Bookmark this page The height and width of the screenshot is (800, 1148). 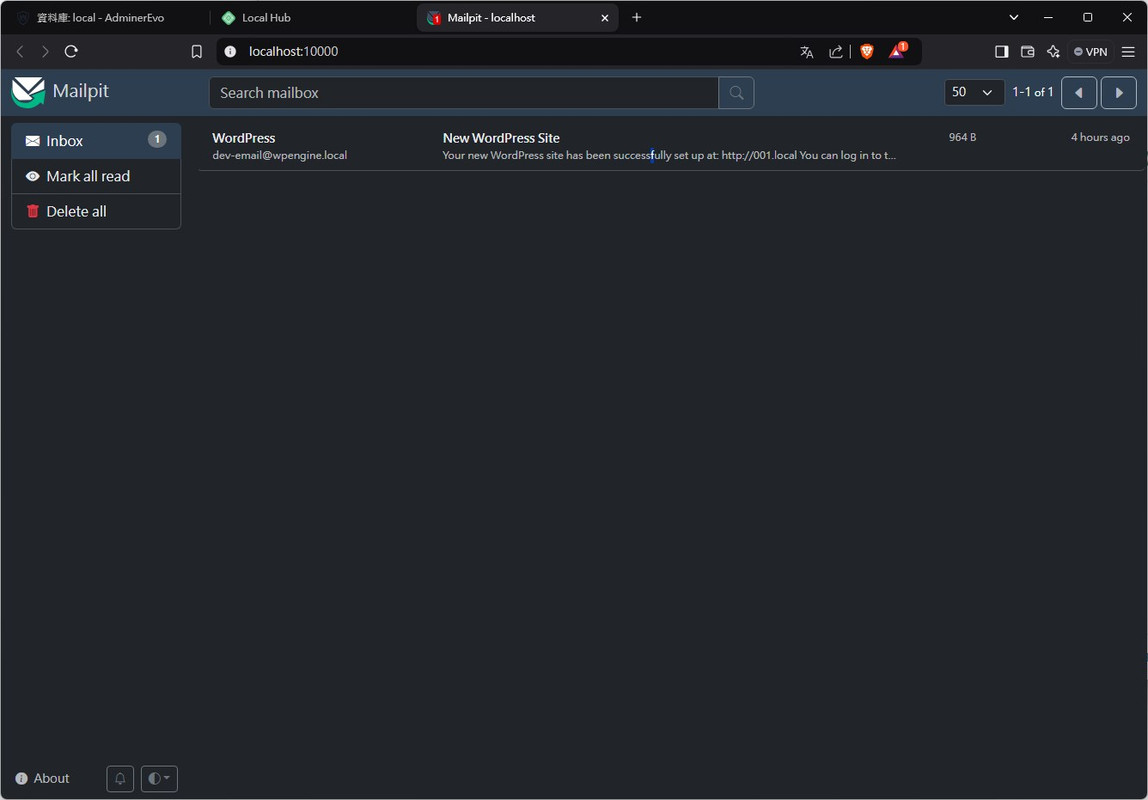pos(196,52)
